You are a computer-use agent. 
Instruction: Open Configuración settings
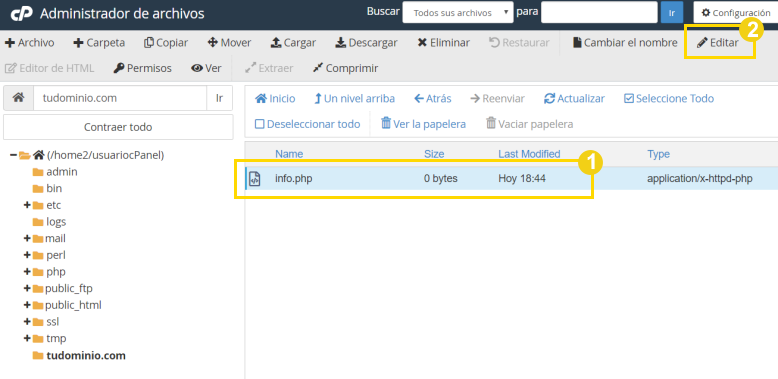coord(735,13)
